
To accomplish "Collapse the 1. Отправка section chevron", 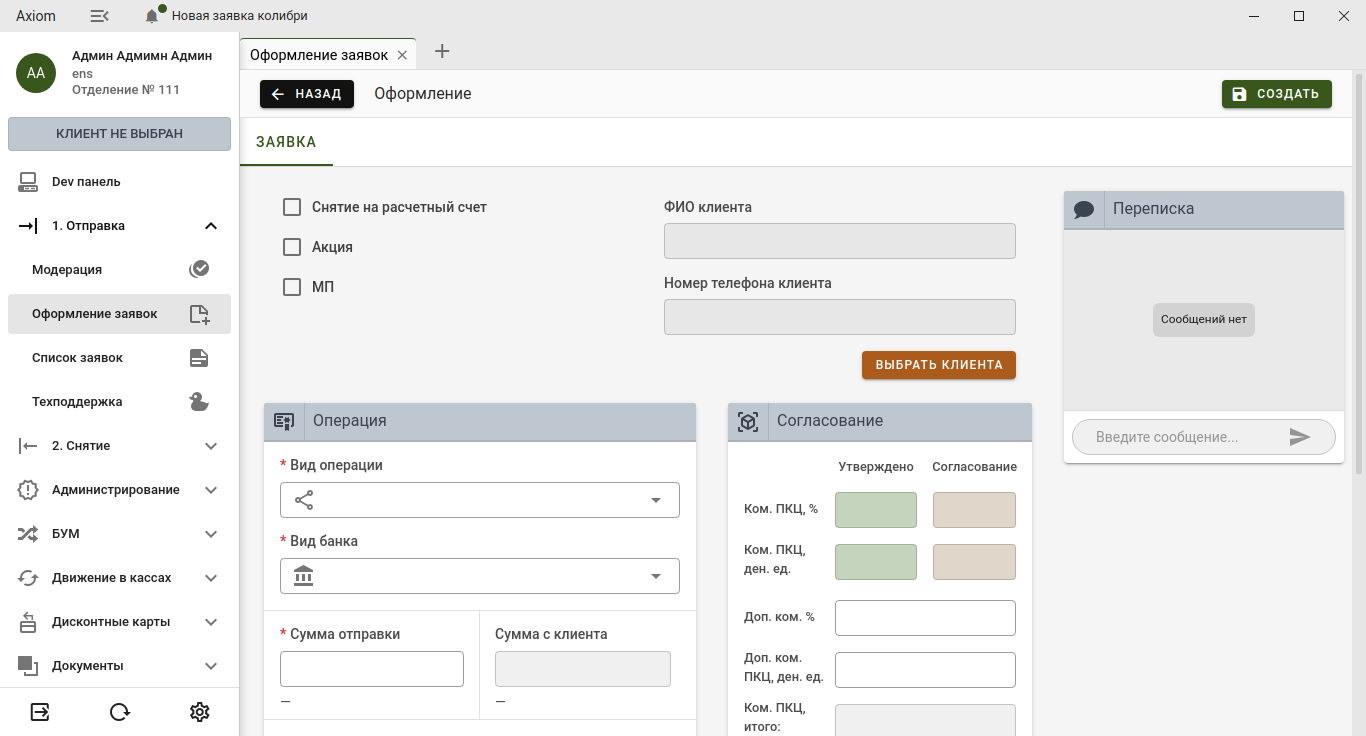I will 211,226.
